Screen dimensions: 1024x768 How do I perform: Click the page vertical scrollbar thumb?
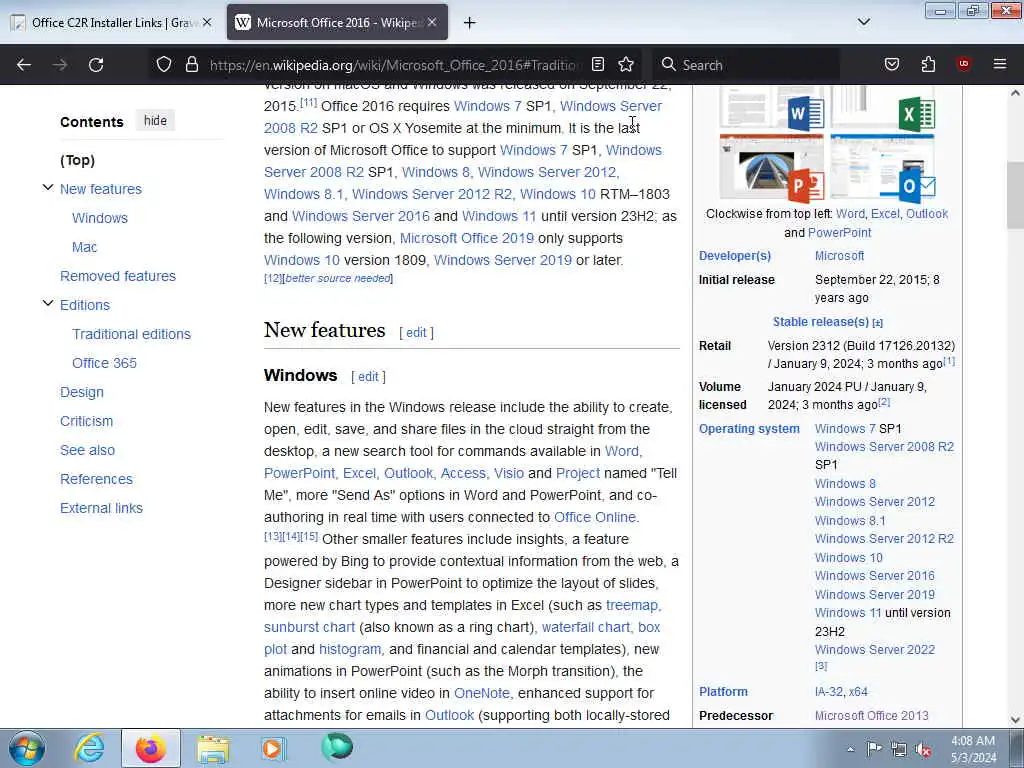click(x=1015, y=195)
